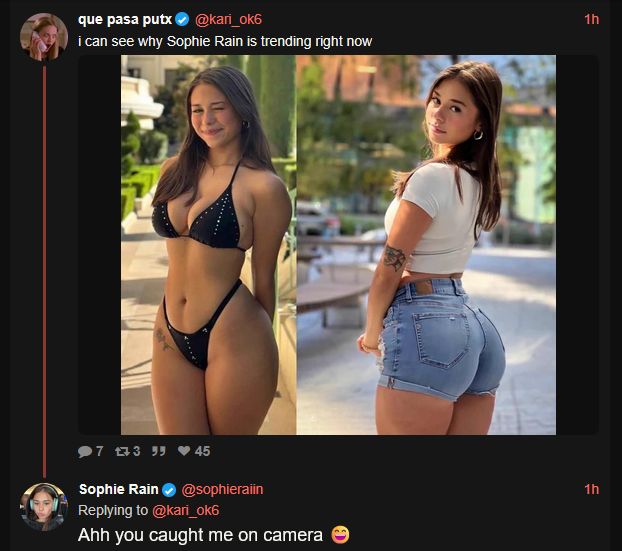Open the "que pasa putx" display name
Viewport: 622px width, 551px height.
[x=124, y=19]
